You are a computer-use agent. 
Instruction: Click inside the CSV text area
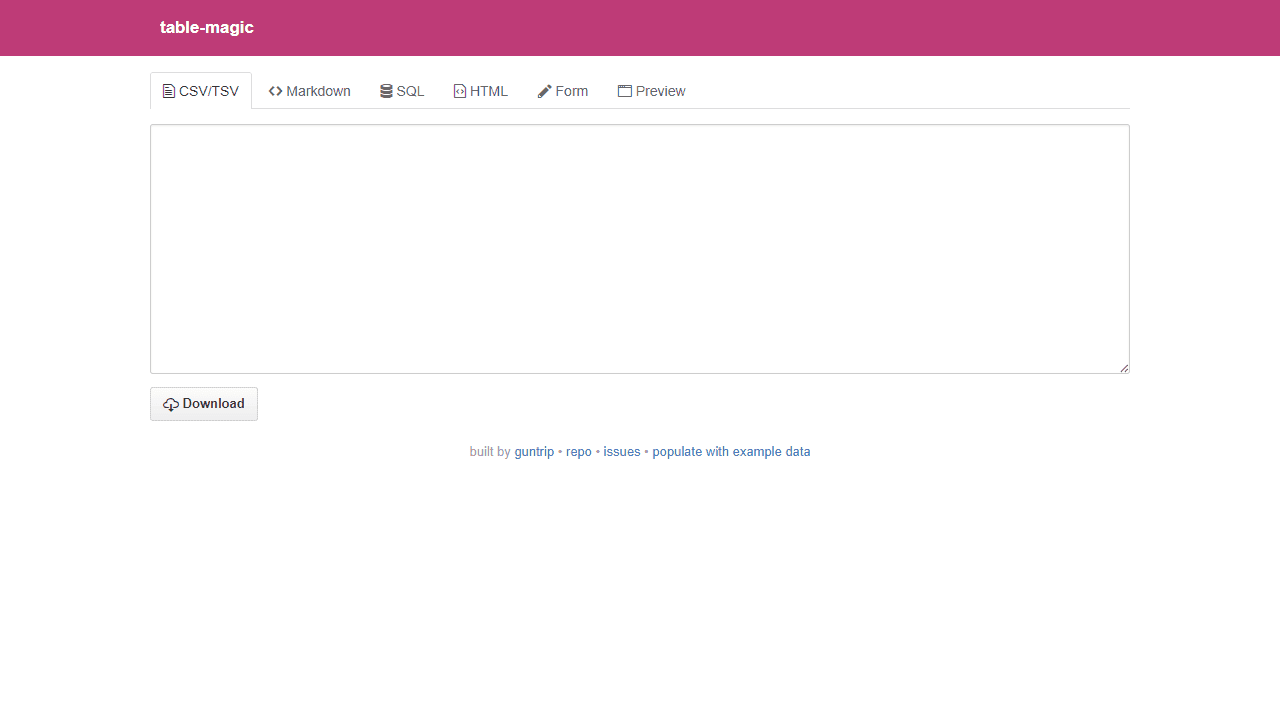(640, 249)
